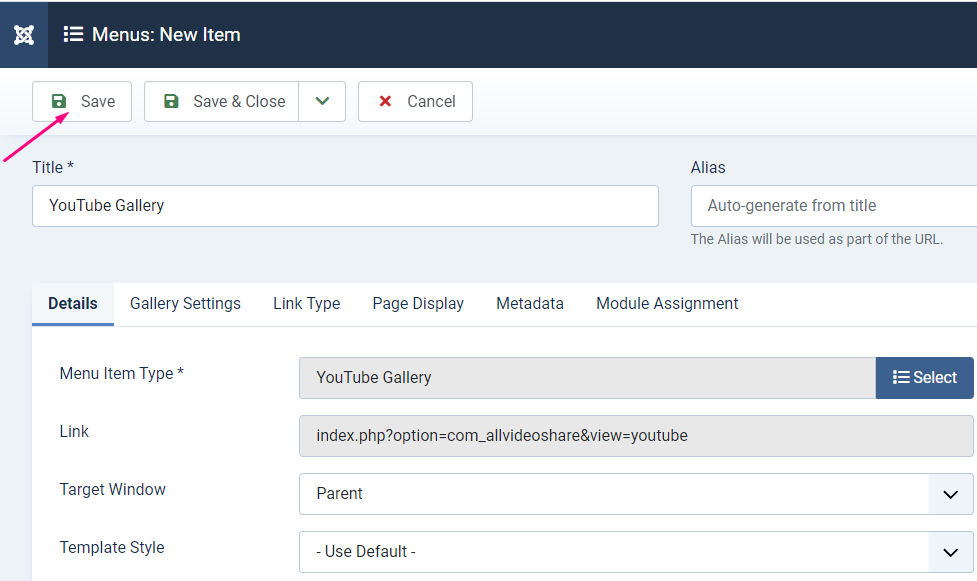Open the Link Type tab
The width and height of the screenshot is (977, 581).
click(307, 304)
